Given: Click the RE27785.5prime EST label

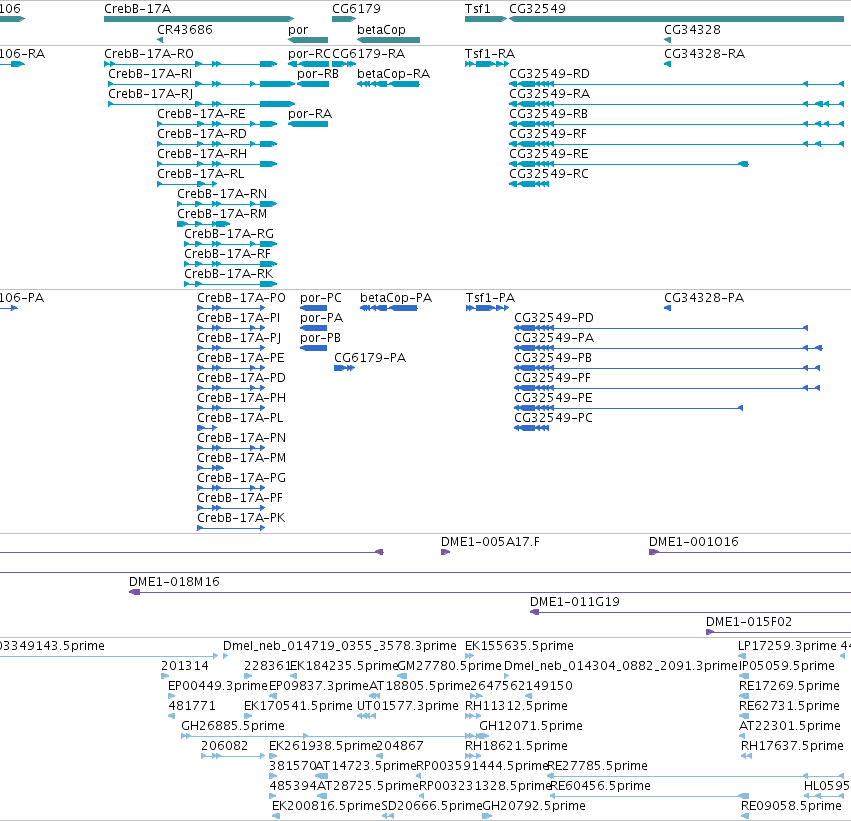Looking at the screenshot, I should pyautogui.click(x=598, y=766).
